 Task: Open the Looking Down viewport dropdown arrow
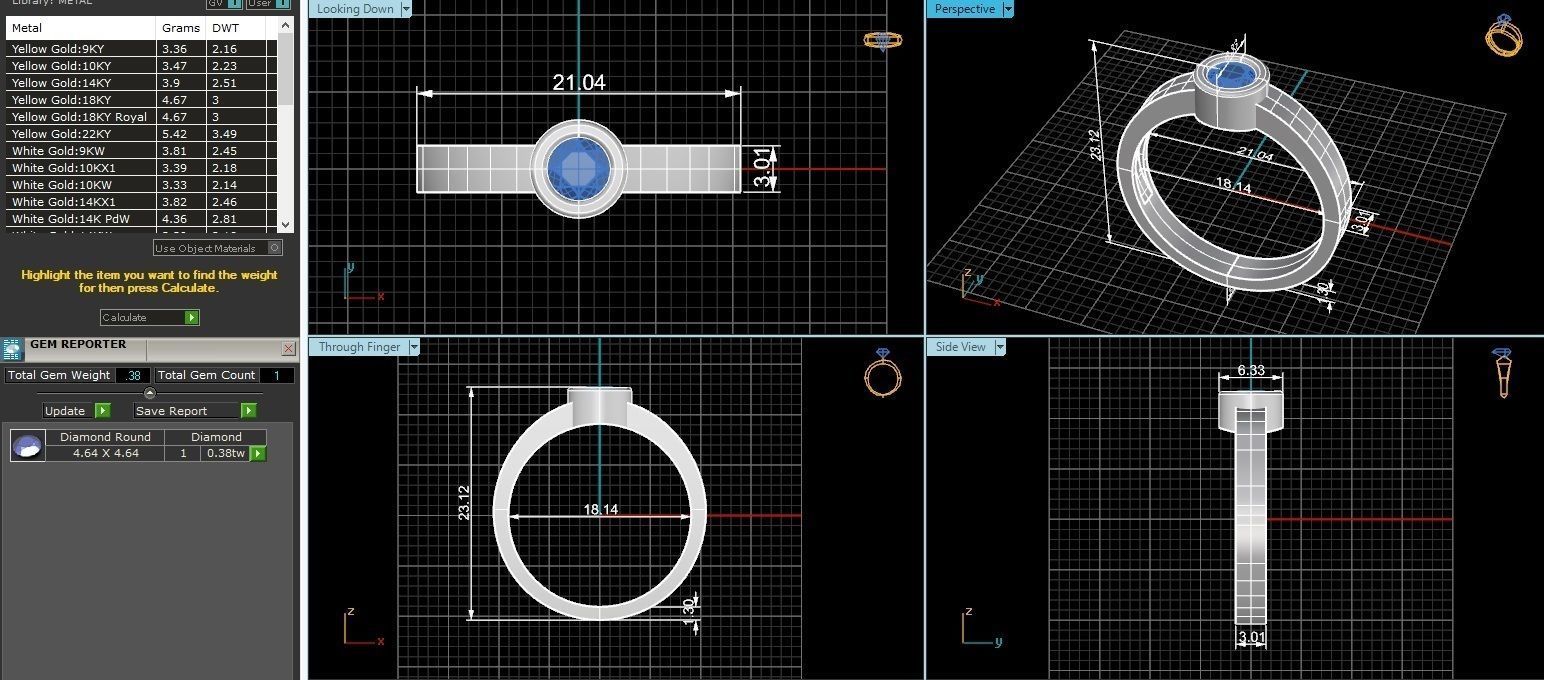coord(405,9)
